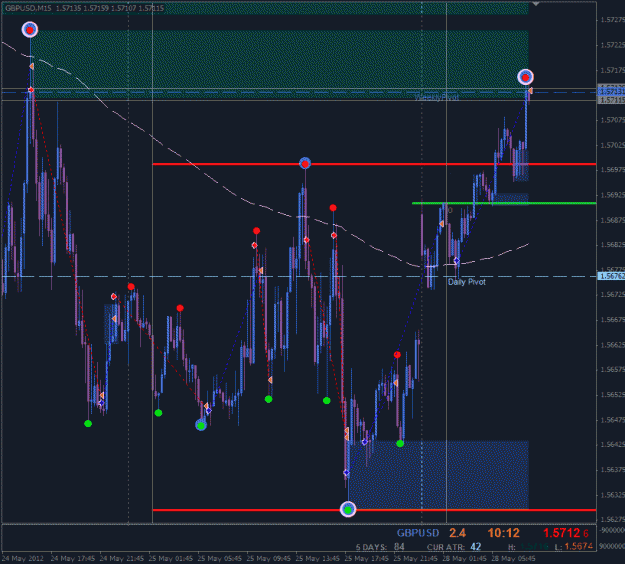The height and width of the screenshot is (564, 625).
Task: Click the 5 DAYS: 84 range value
Action: pos(380,547)
